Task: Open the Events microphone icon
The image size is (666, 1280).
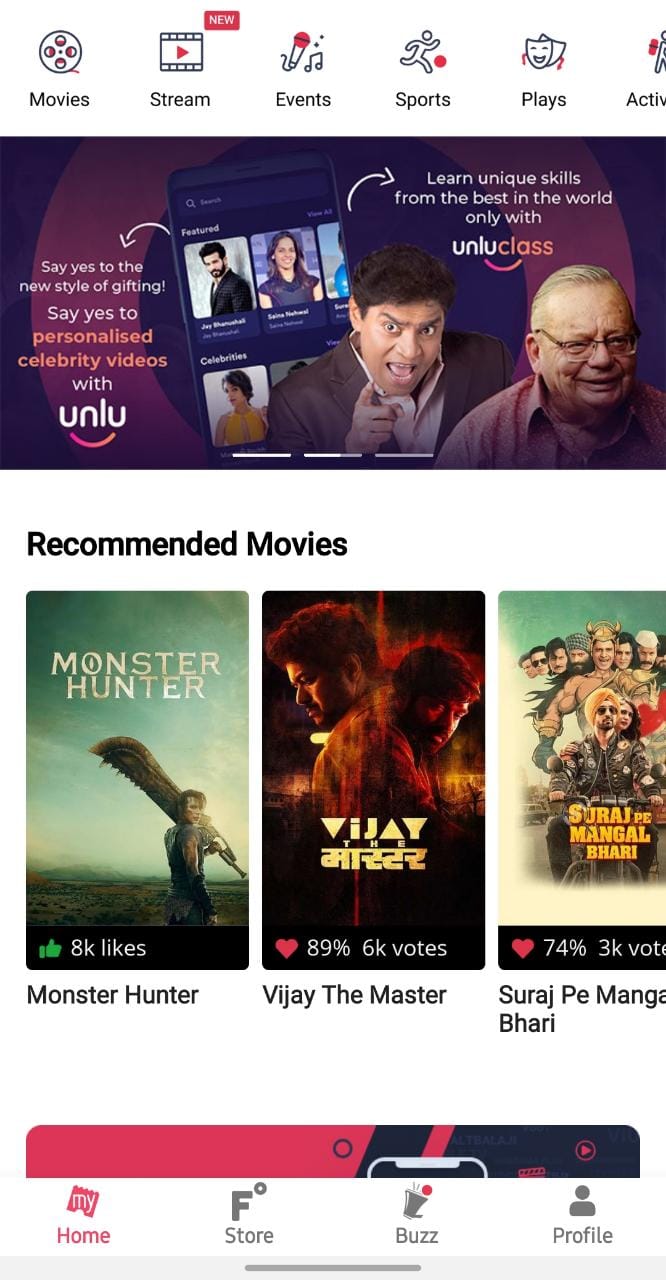Action: coord(302,52)
